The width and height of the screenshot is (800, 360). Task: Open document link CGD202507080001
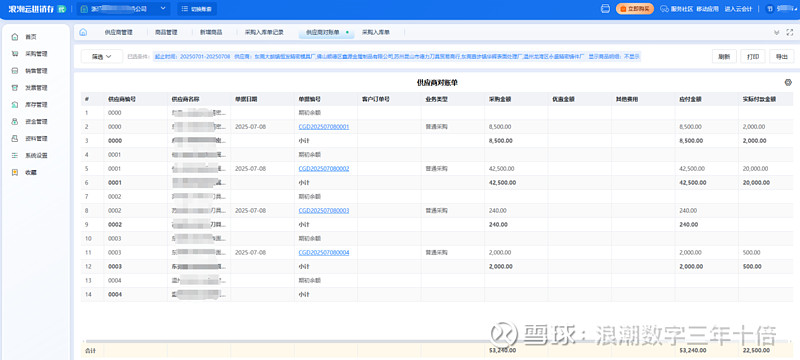pyautogui.click(x=324, y=126)
